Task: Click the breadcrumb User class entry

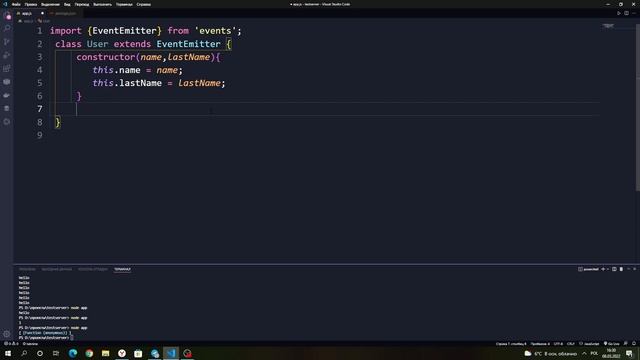Action: click(44, 21)
